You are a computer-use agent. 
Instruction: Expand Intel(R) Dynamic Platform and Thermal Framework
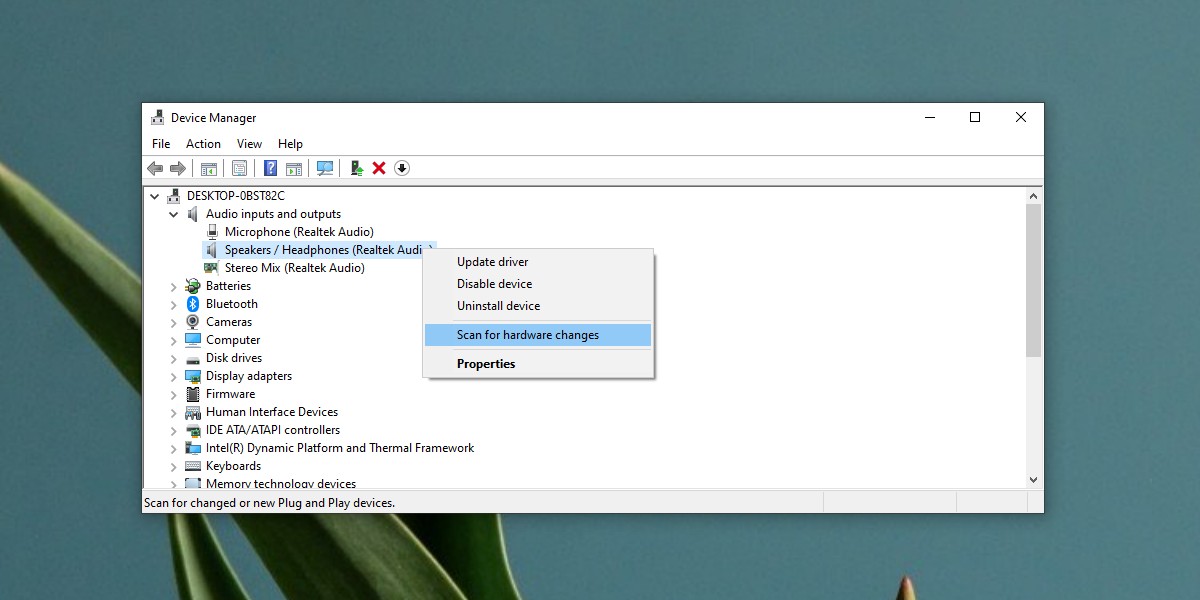coord(173,448)
